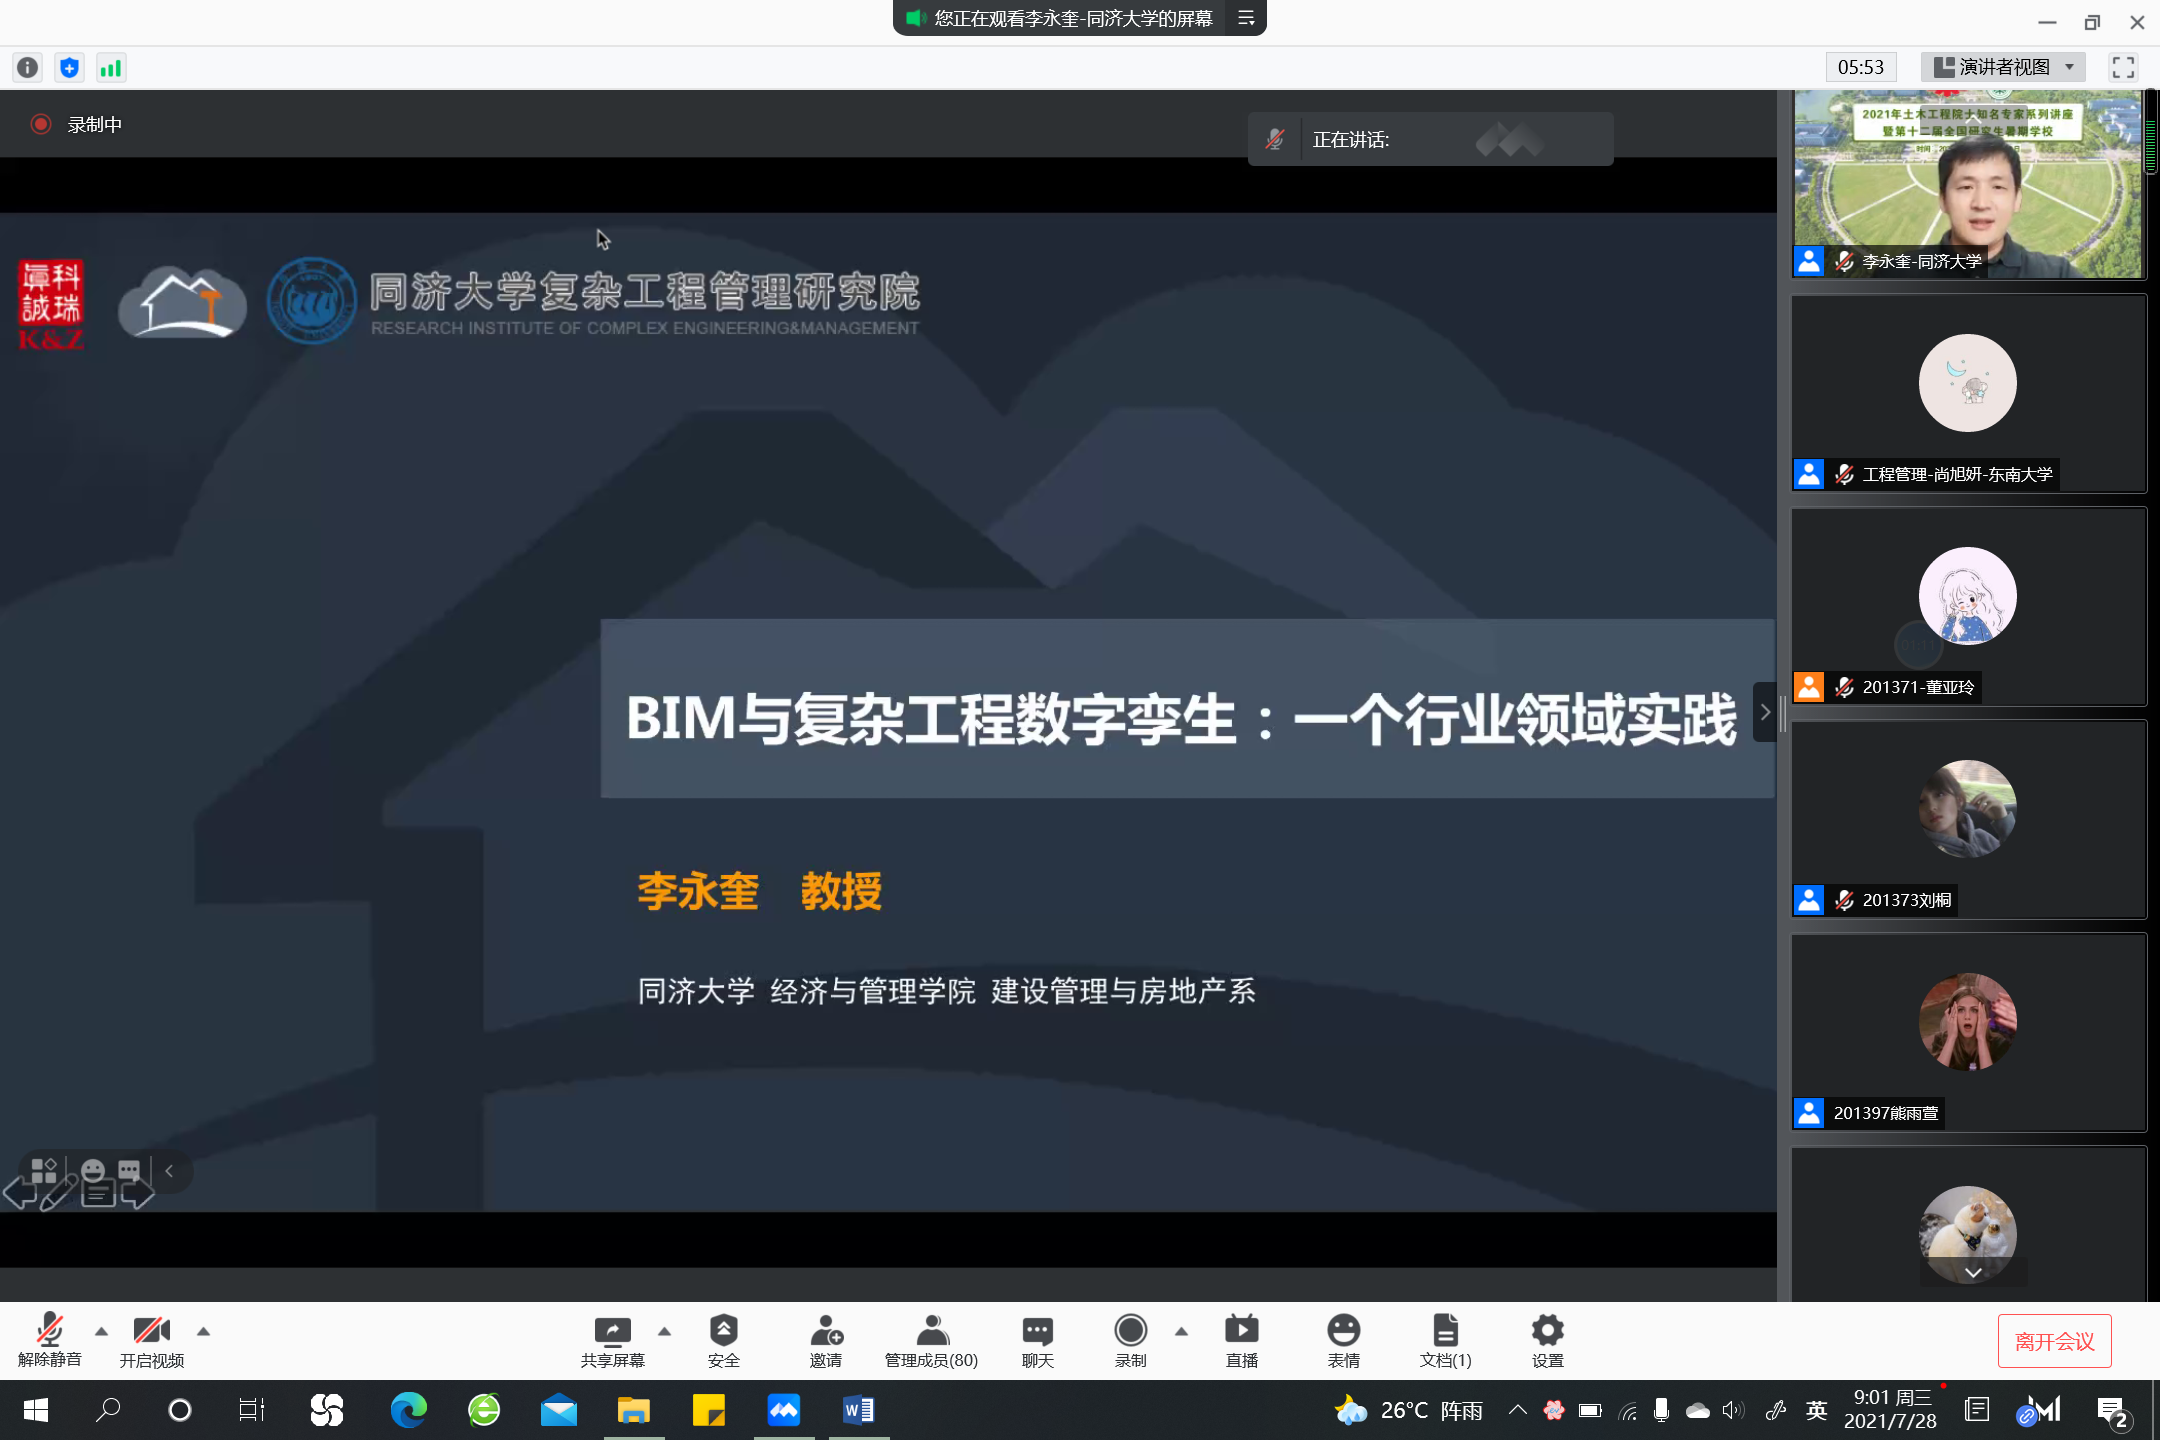Click the 离开会议 leave meeting button

click(x=2054, y=1341)
